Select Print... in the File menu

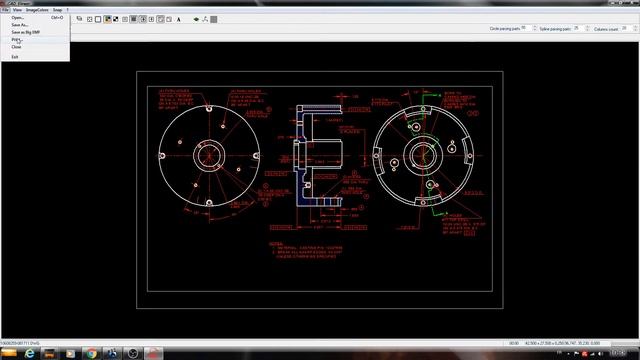36,40
